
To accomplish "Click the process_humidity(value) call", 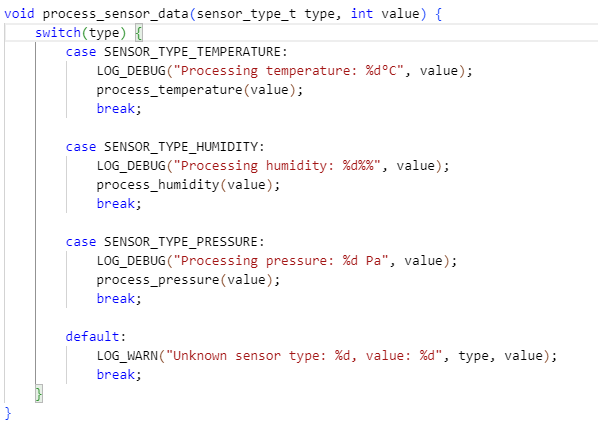I will 185,185.
